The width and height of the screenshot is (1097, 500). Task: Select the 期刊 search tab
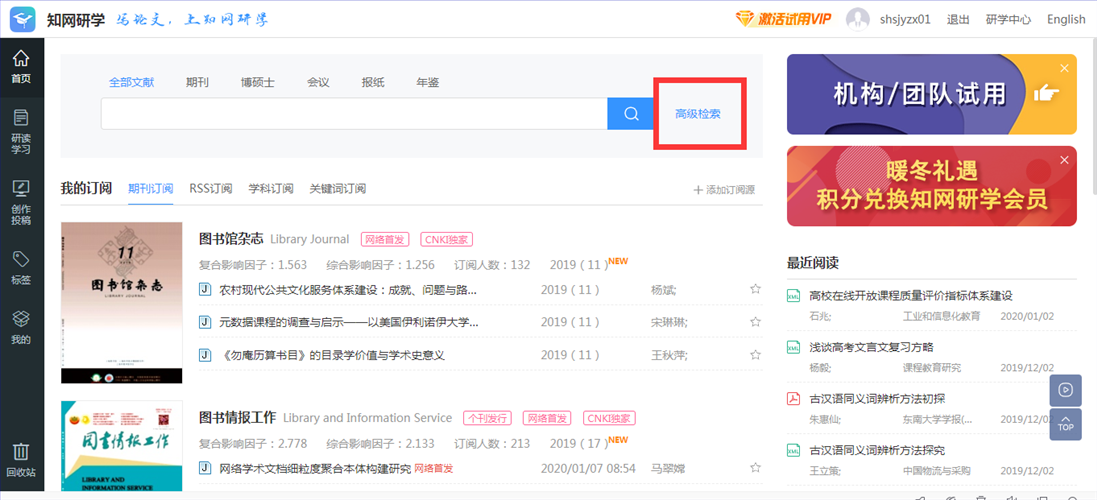[197, 83]
